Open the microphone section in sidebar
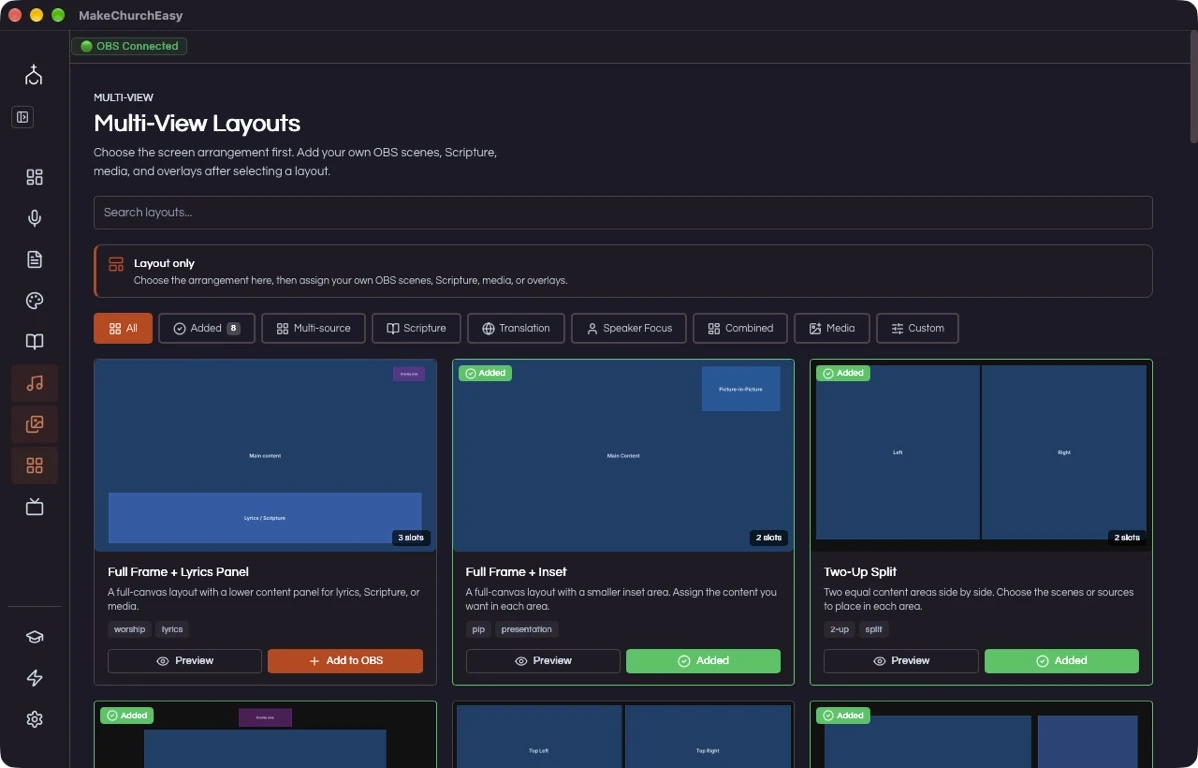This screenshot has width=1198, height=768. click(34, 219)
